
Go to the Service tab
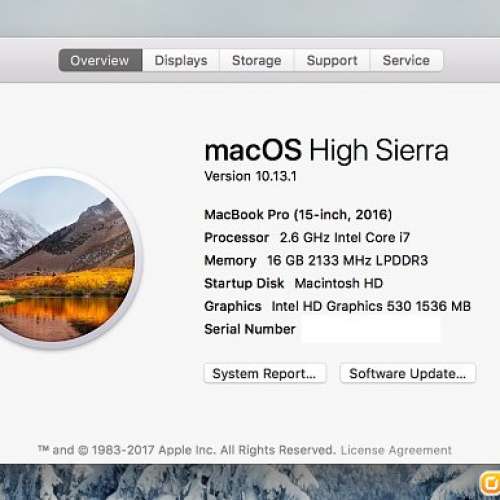click(406, 60)
